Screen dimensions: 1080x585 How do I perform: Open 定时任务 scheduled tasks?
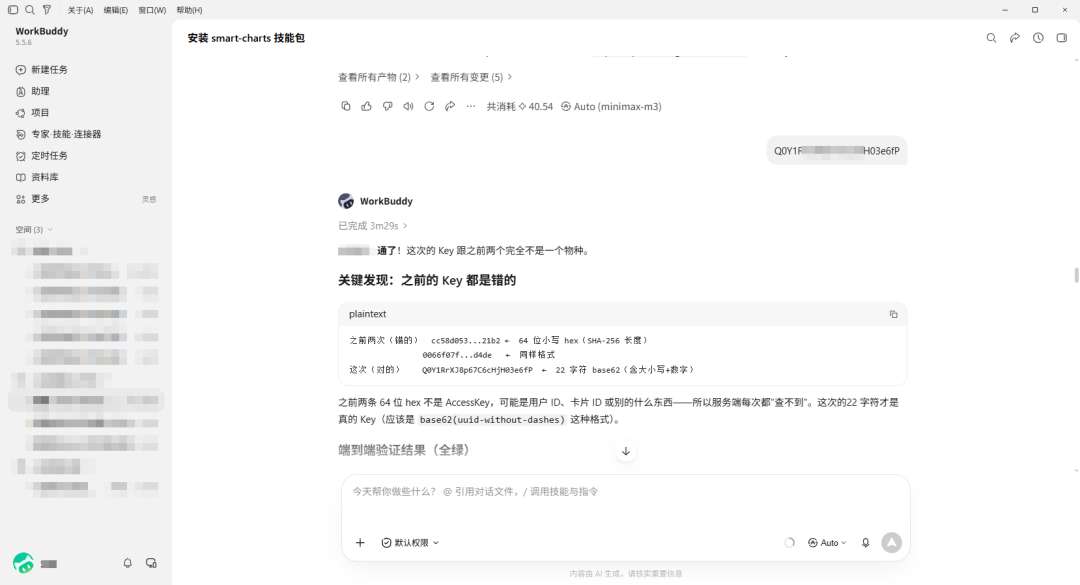[85, 156]
